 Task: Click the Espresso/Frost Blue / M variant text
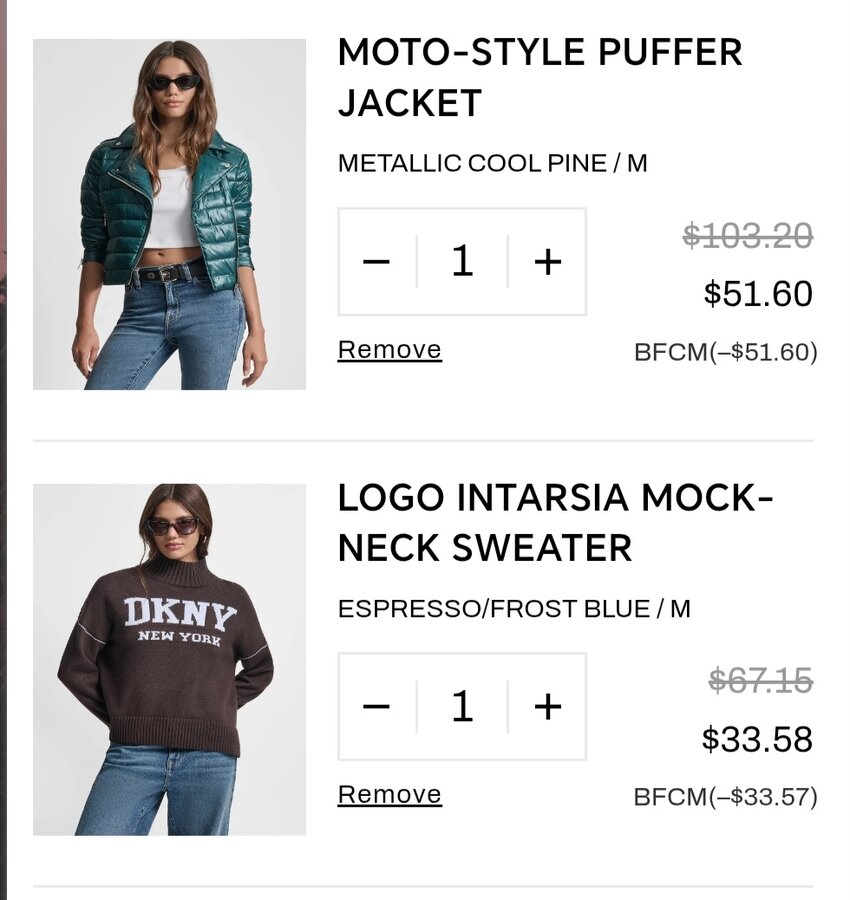point(514,608)
